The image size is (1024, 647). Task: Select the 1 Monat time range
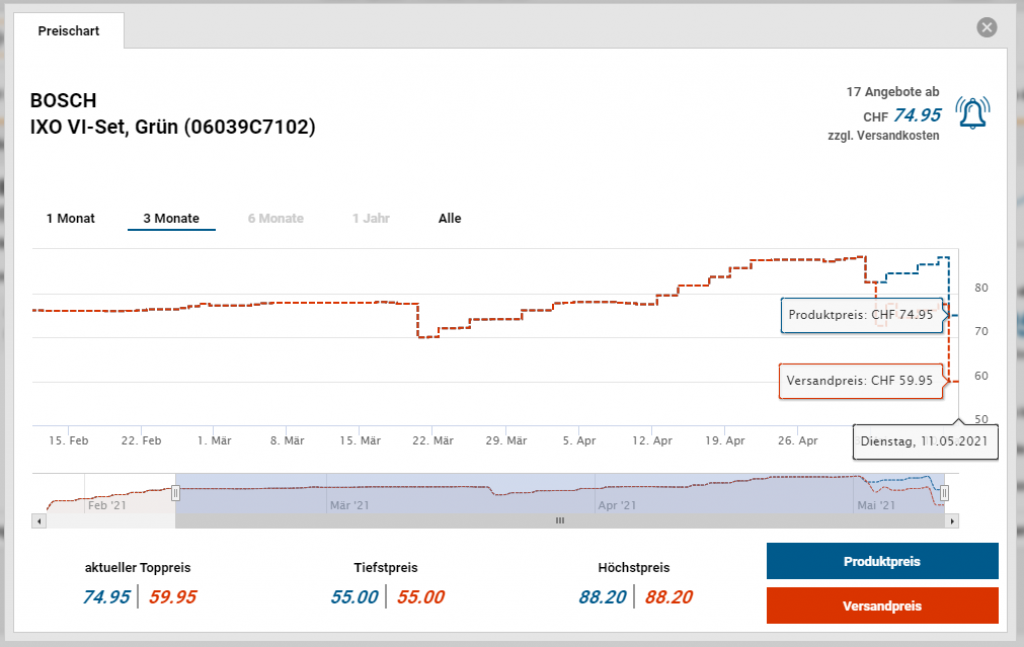pos(71,218)
